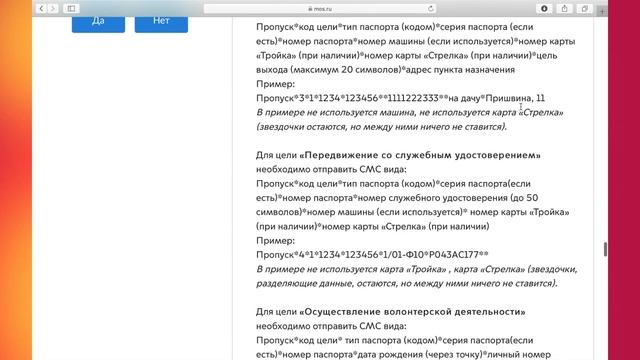Show all tabs overview icon
This screenshot has height=360, width=640.
click(x=584, y=9)
